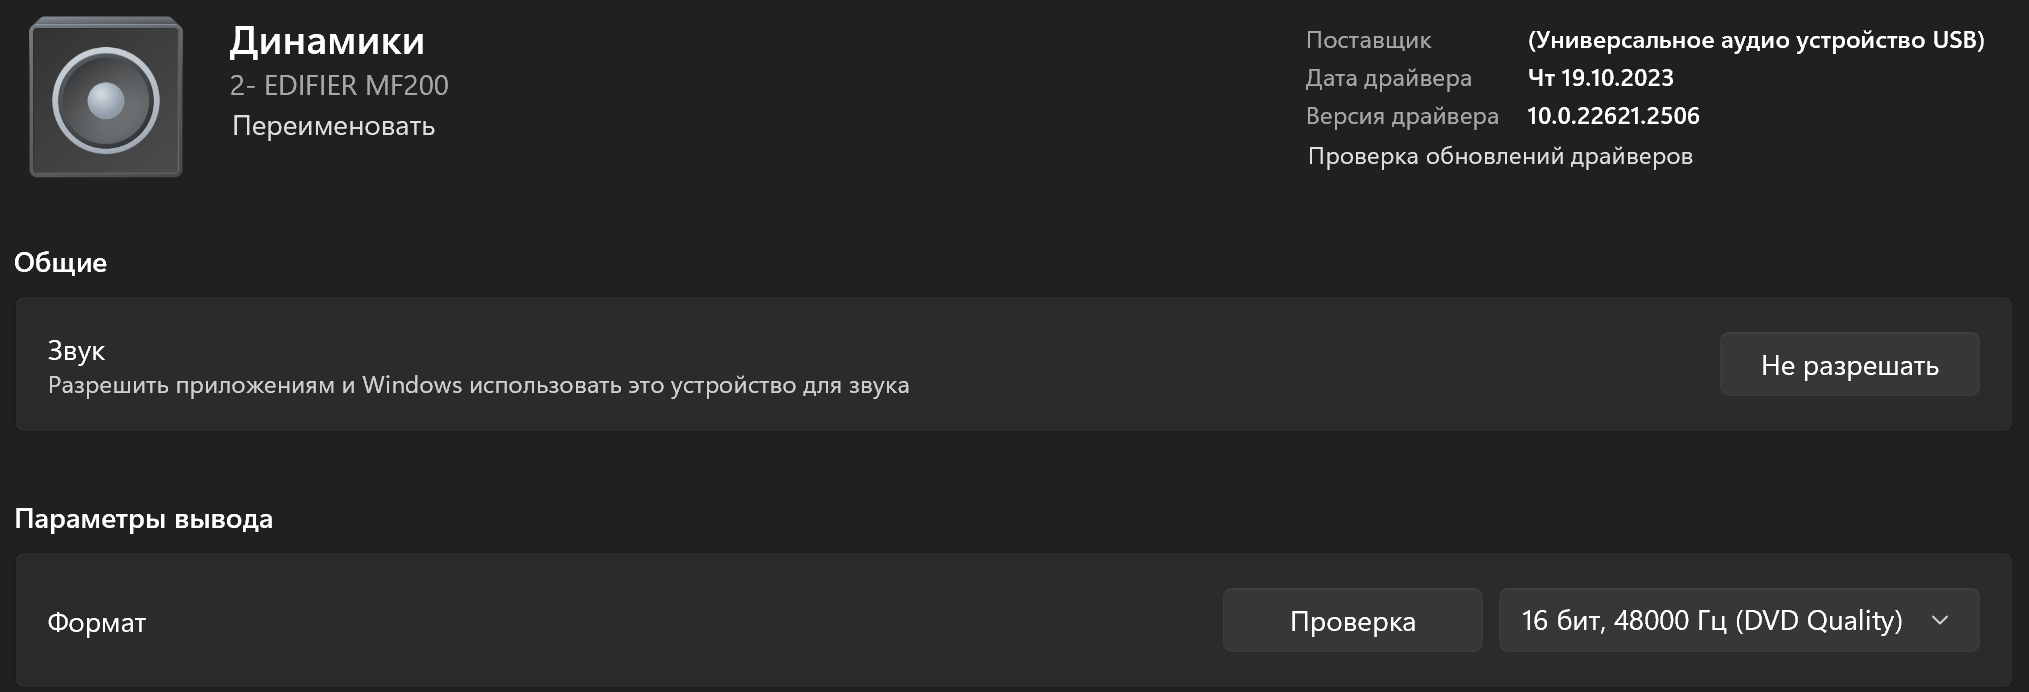Select the driver date "Чт 19.10.2023"

pos(1600,78)
